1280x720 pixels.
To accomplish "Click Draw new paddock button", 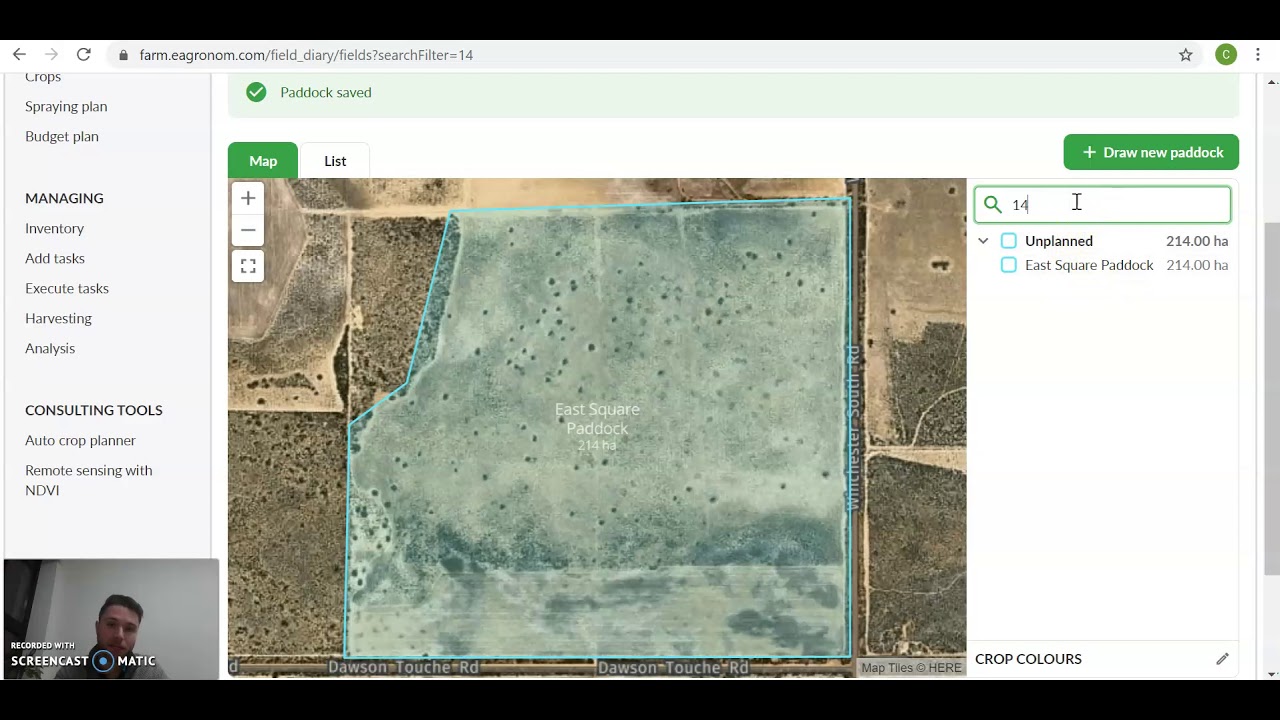I will pyautogui.click(x=1151, y=152).
